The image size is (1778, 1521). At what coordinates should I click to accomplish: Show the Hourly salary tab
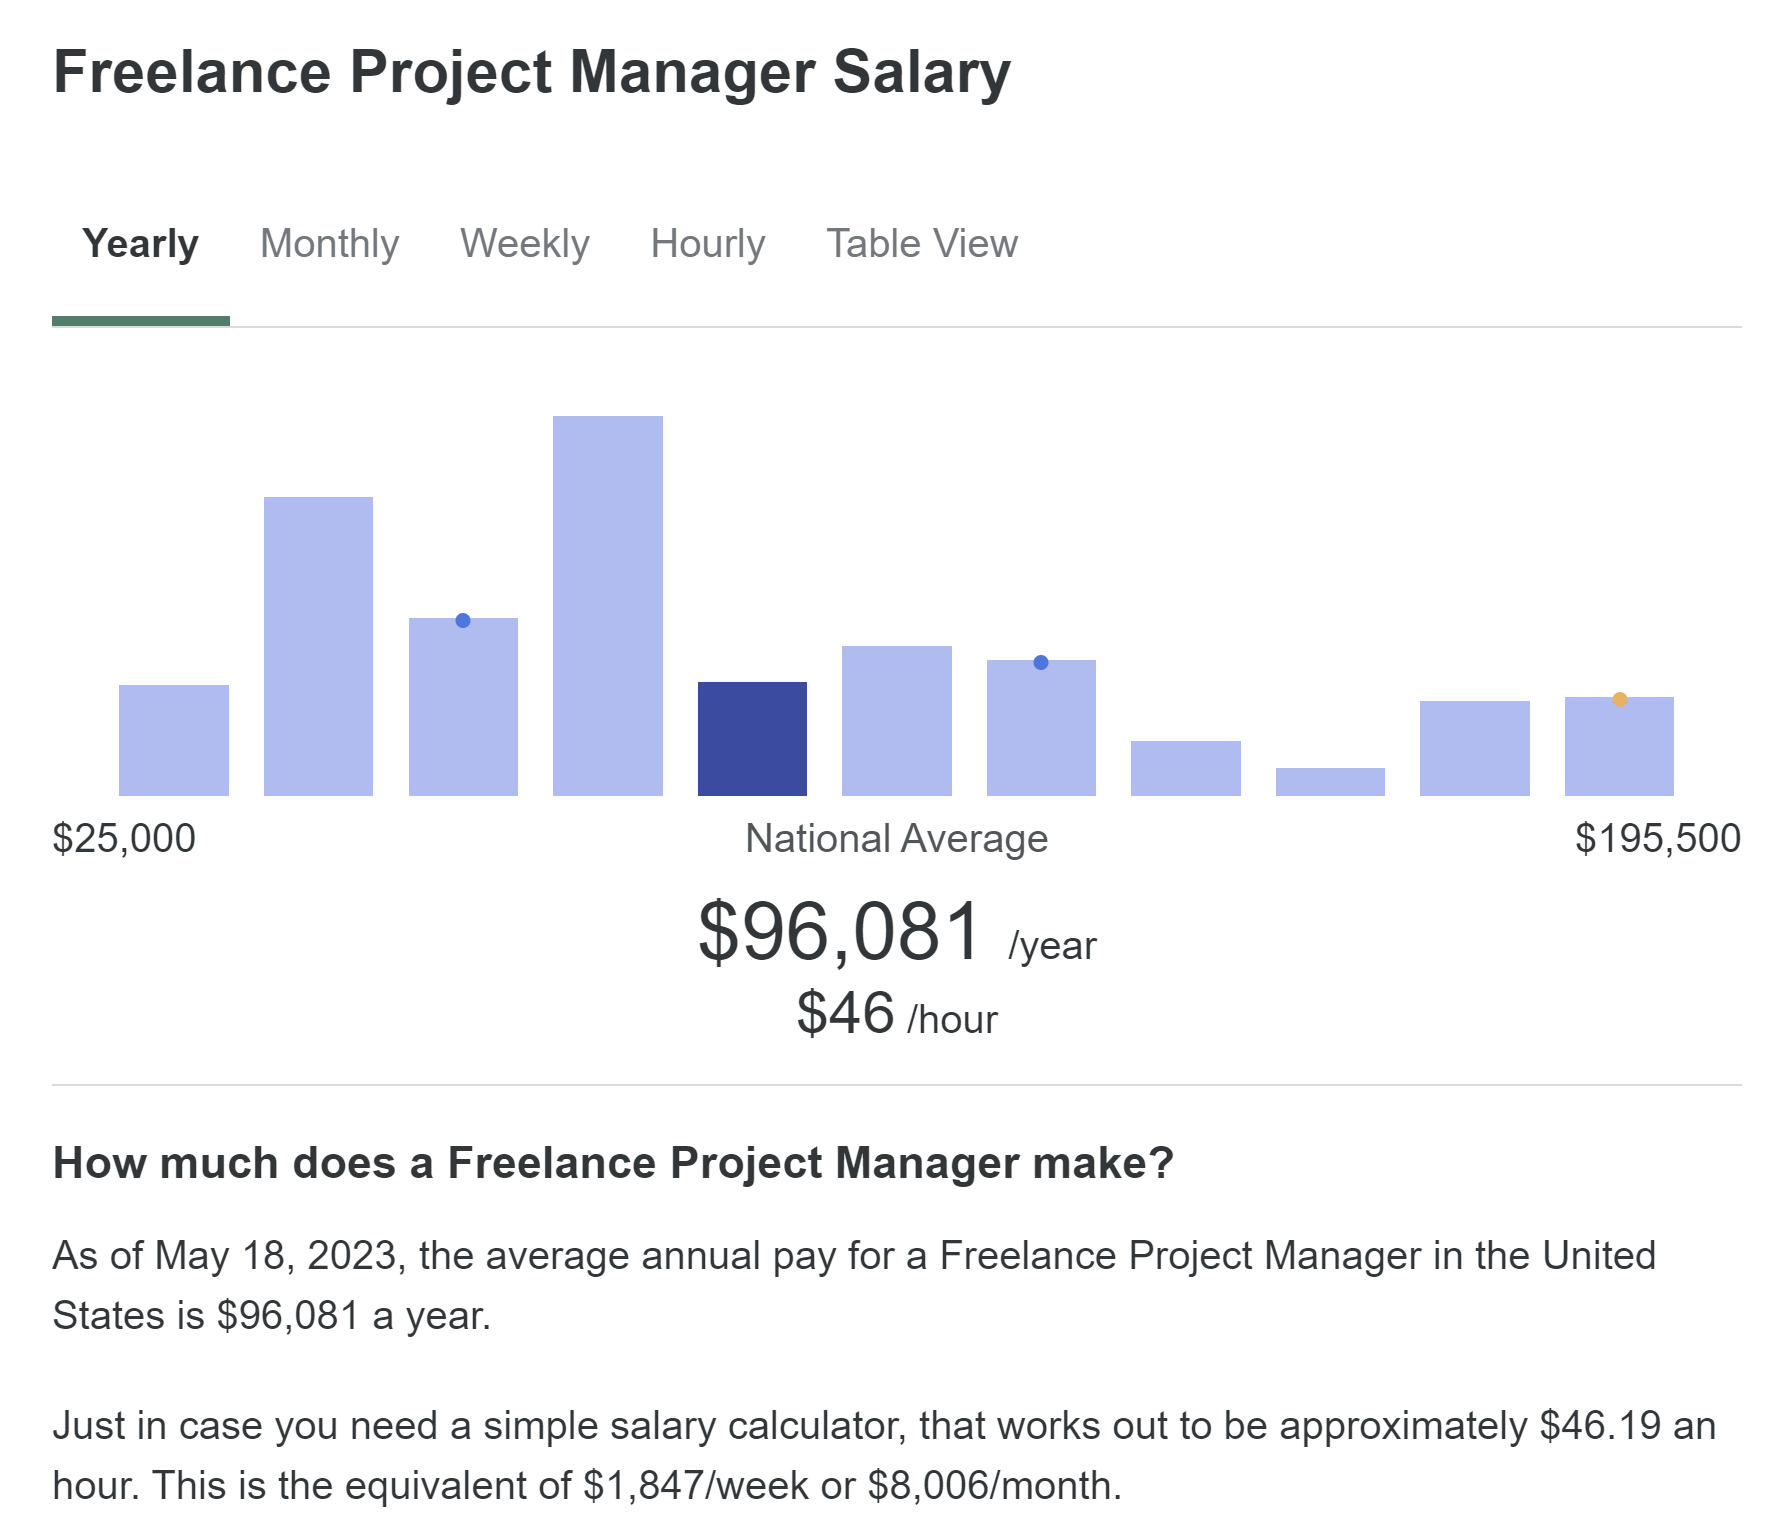pos(707,244)
